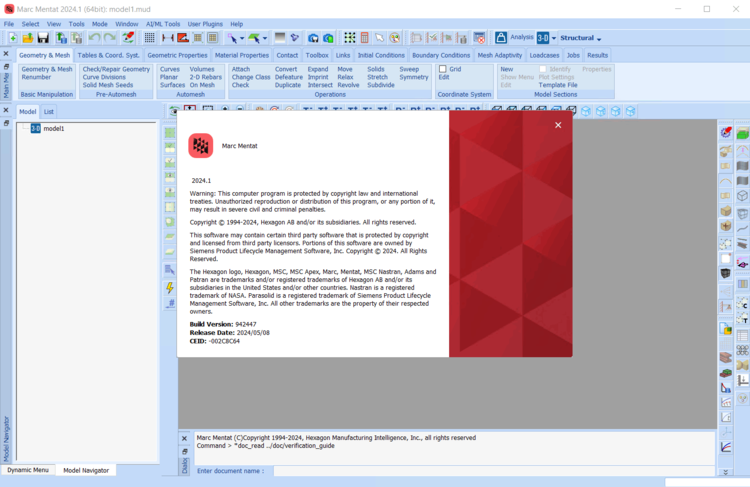
Task: Enable the Grid checkbox
Action: tap(443, 69)
